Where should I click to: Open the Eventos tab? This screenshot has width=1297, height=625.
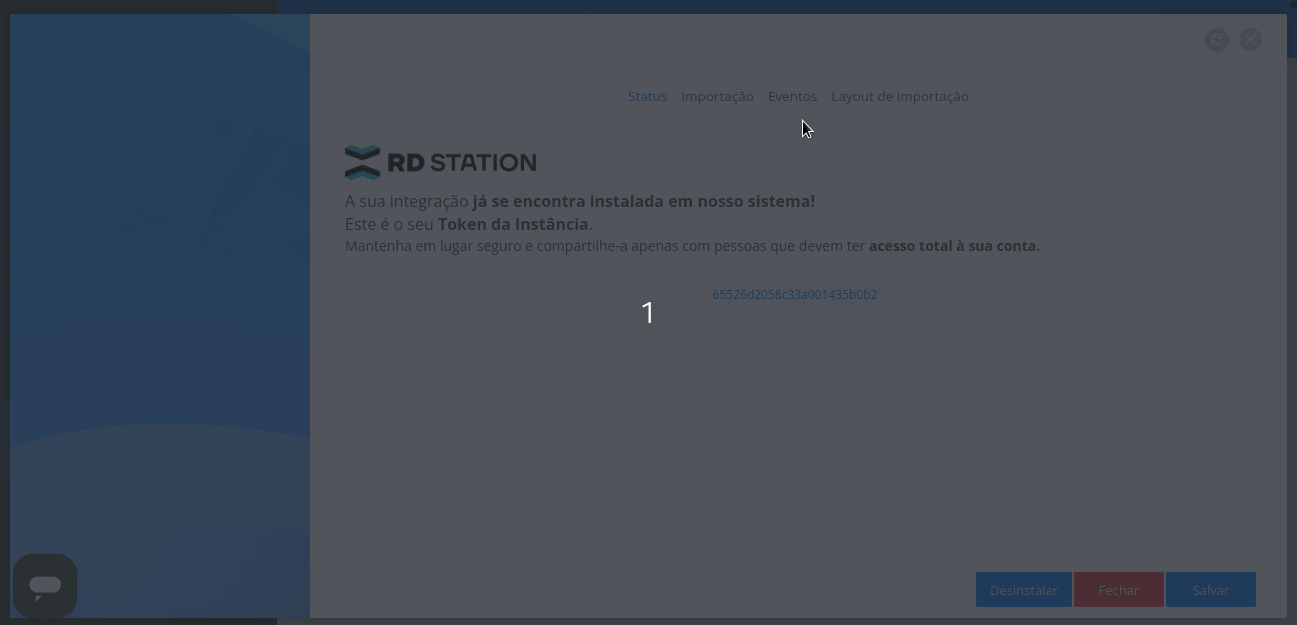point(792,96)
